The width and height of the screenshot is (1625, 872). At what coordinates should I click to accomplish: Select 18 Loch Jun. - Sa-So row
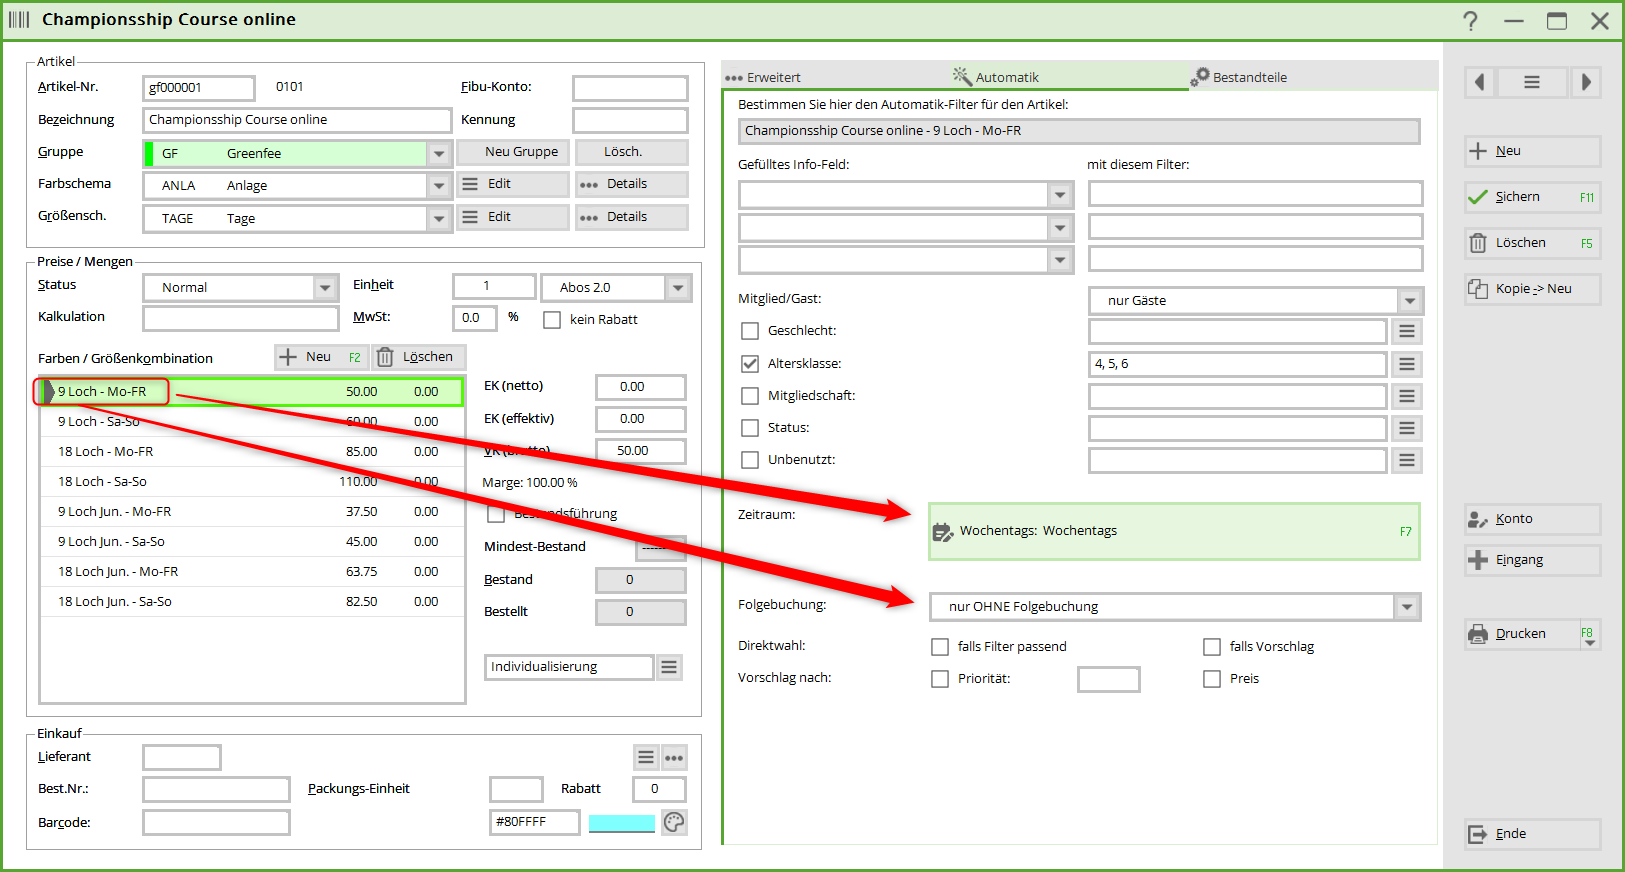coord(252,602)
